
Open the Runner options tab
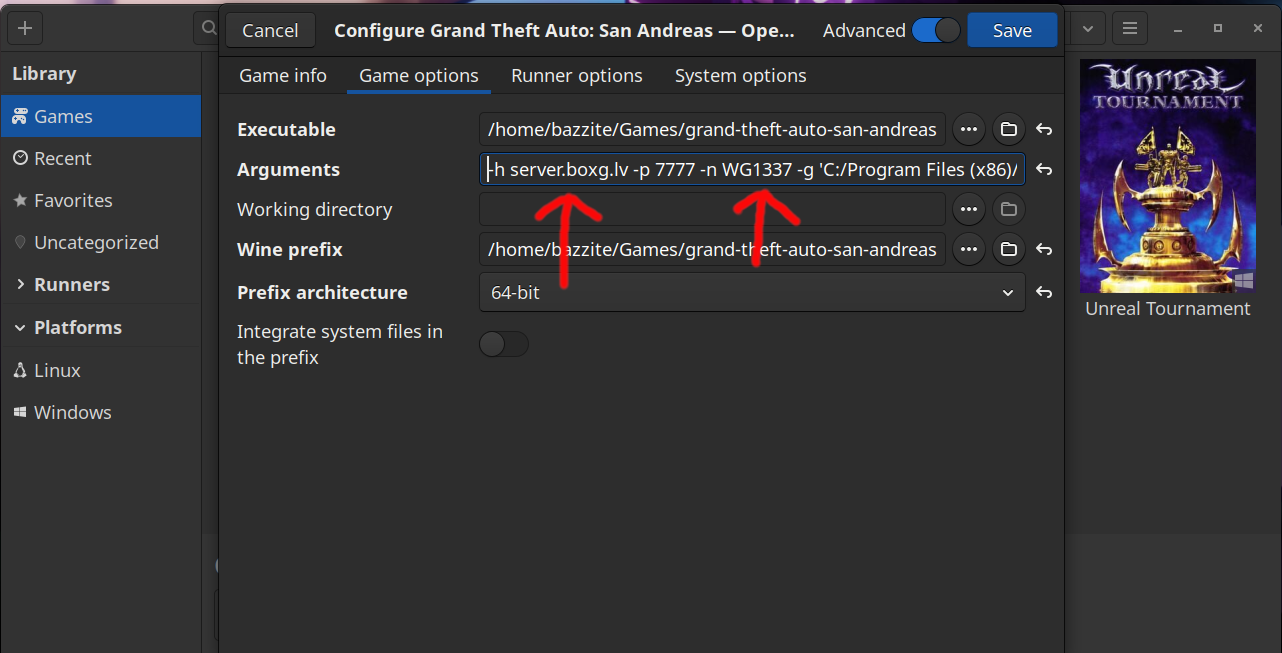[577, 75]
